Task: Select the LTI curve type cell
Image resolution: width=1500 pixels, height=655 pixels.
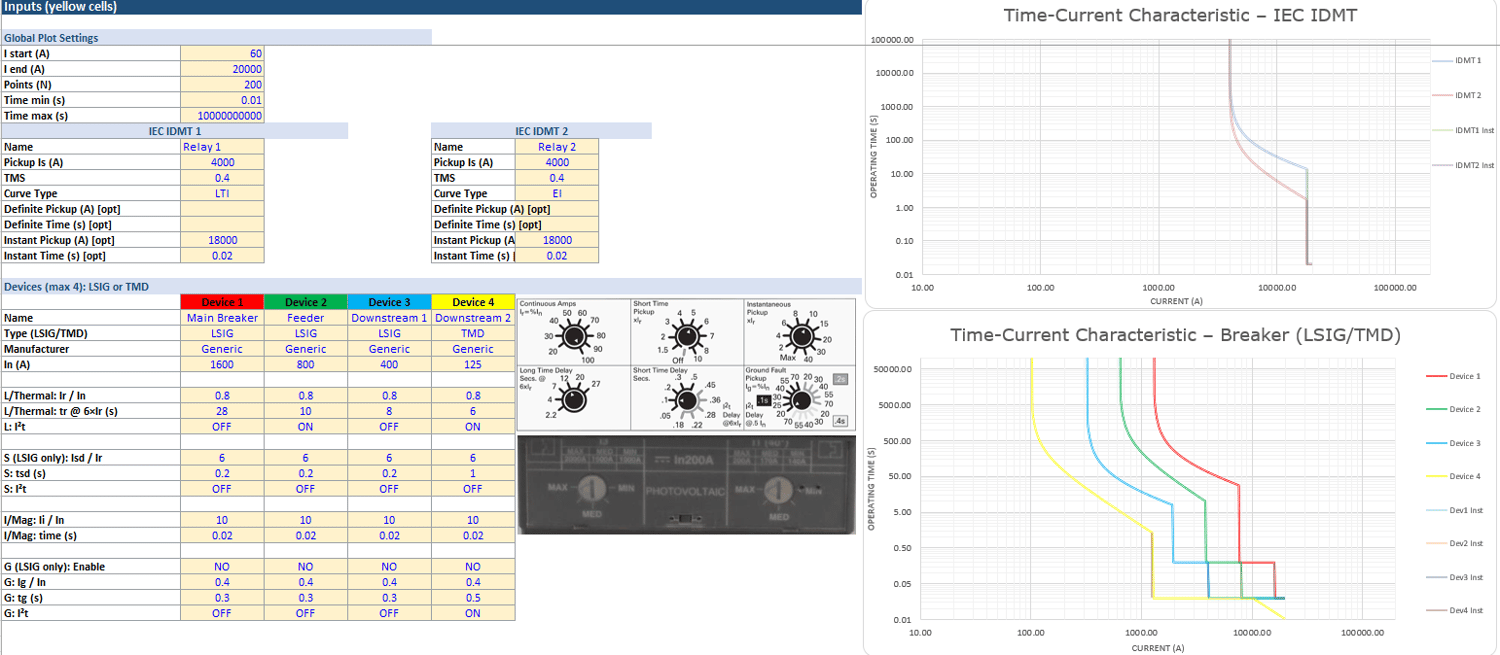Action: pos(222,194)
